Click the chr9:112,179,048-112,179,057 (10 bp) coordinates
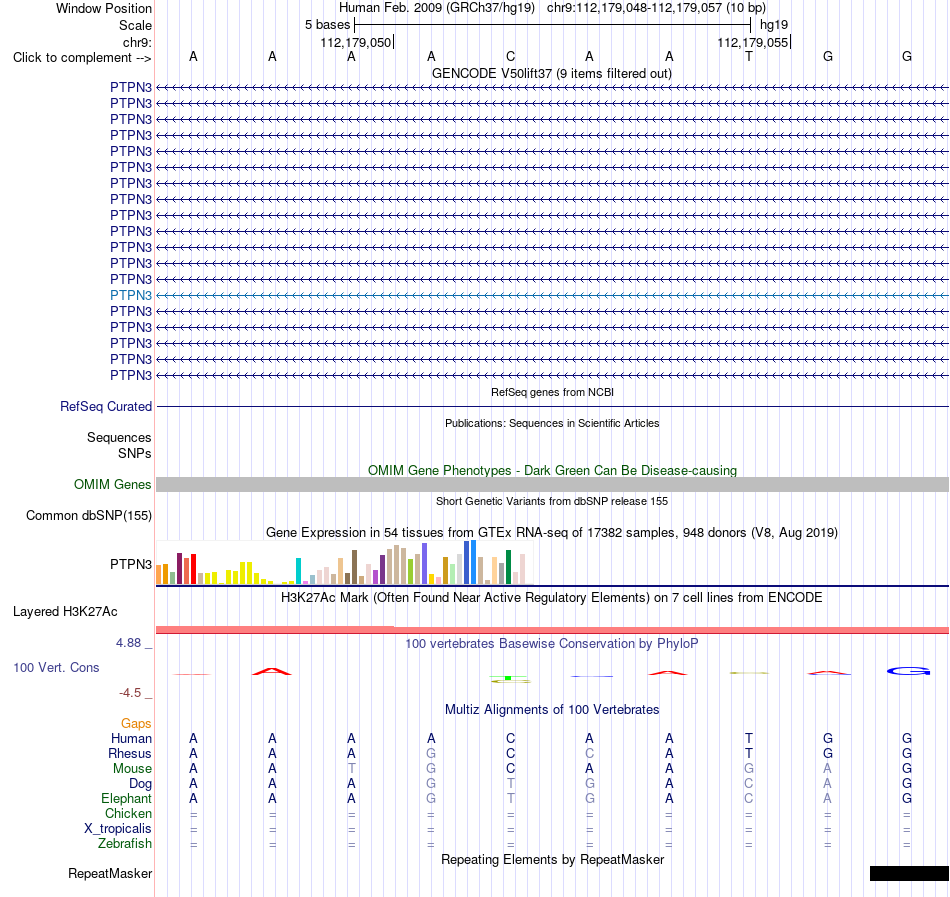Image resolution: width=950 pixels, height=897 pixels. 656,8
